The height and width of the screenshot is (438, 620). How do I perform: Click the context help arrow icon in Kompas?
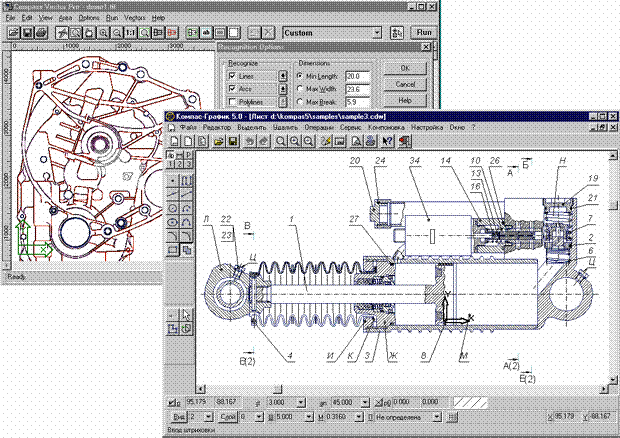387,142
